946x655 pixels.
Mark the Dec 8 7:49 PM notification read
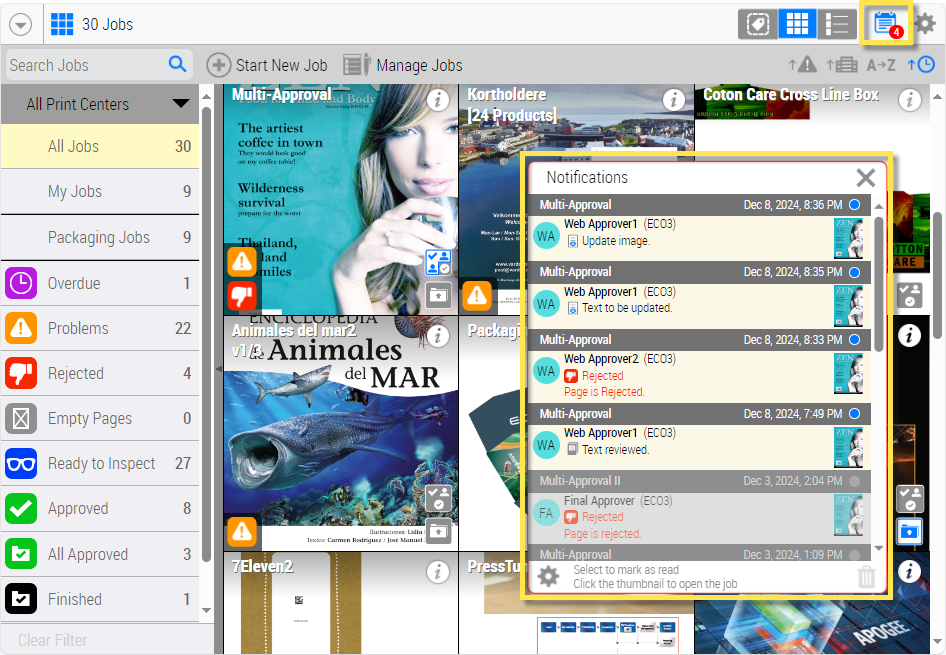[854, 414]
